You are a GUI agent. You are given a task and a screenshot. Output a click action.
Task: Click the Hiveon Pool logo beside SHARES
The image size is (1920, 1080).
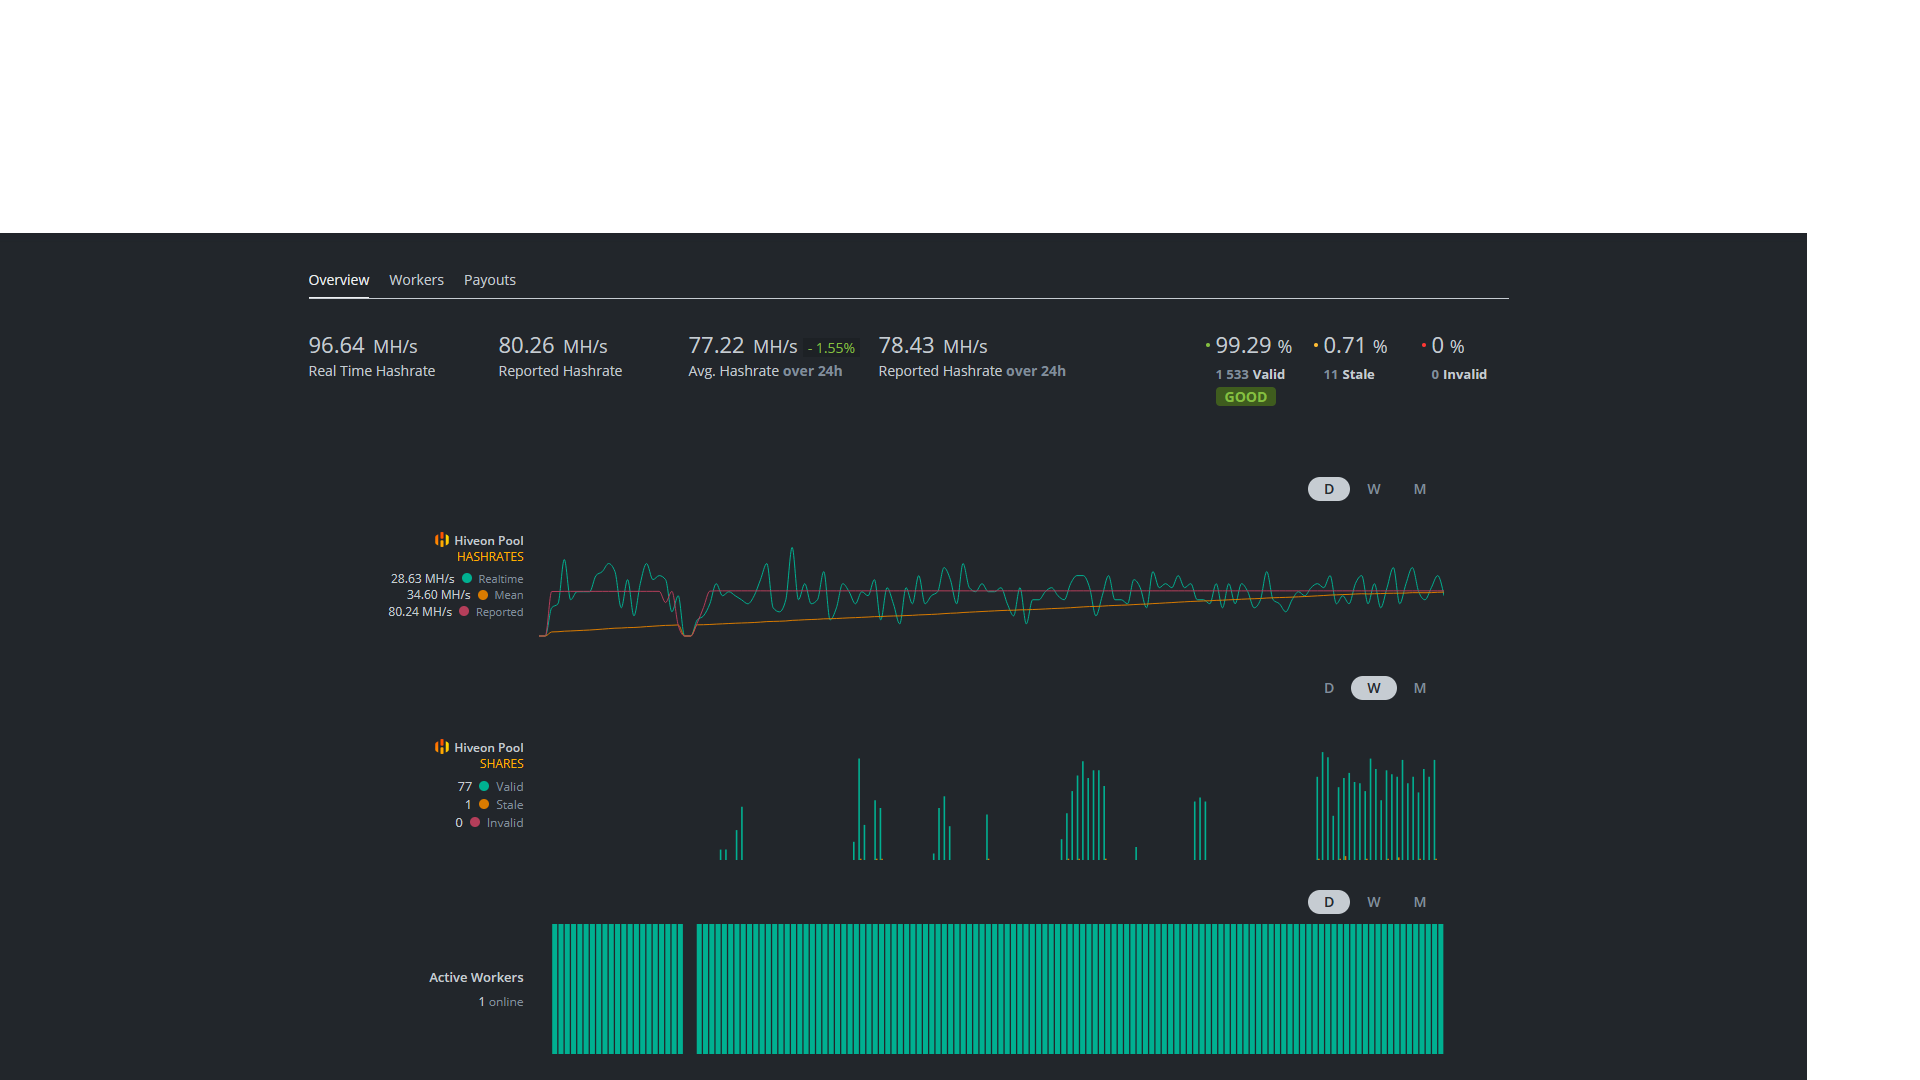click(x=442, y=747)
